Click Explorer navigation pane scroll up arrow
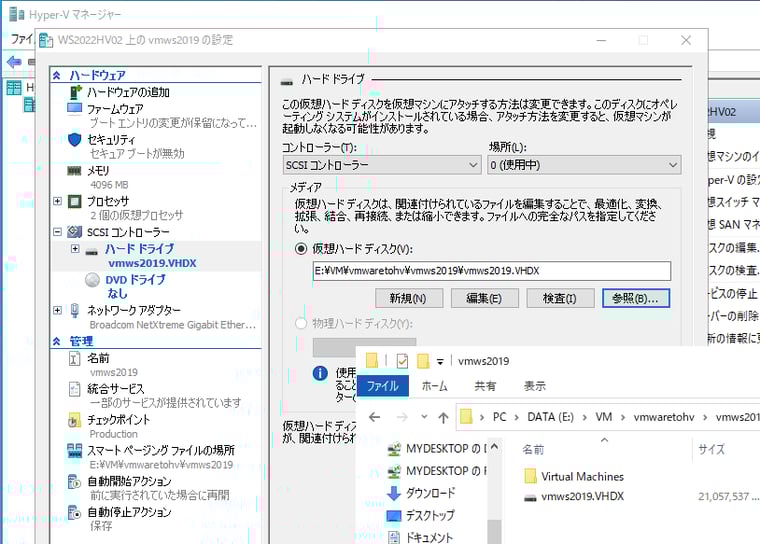 point(494,447)
